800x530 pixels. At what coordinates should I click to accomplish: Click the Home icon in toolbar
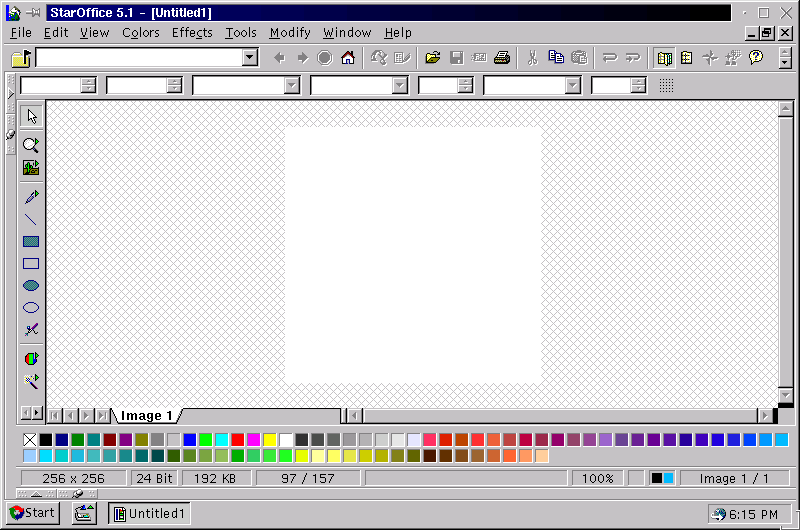348,58
